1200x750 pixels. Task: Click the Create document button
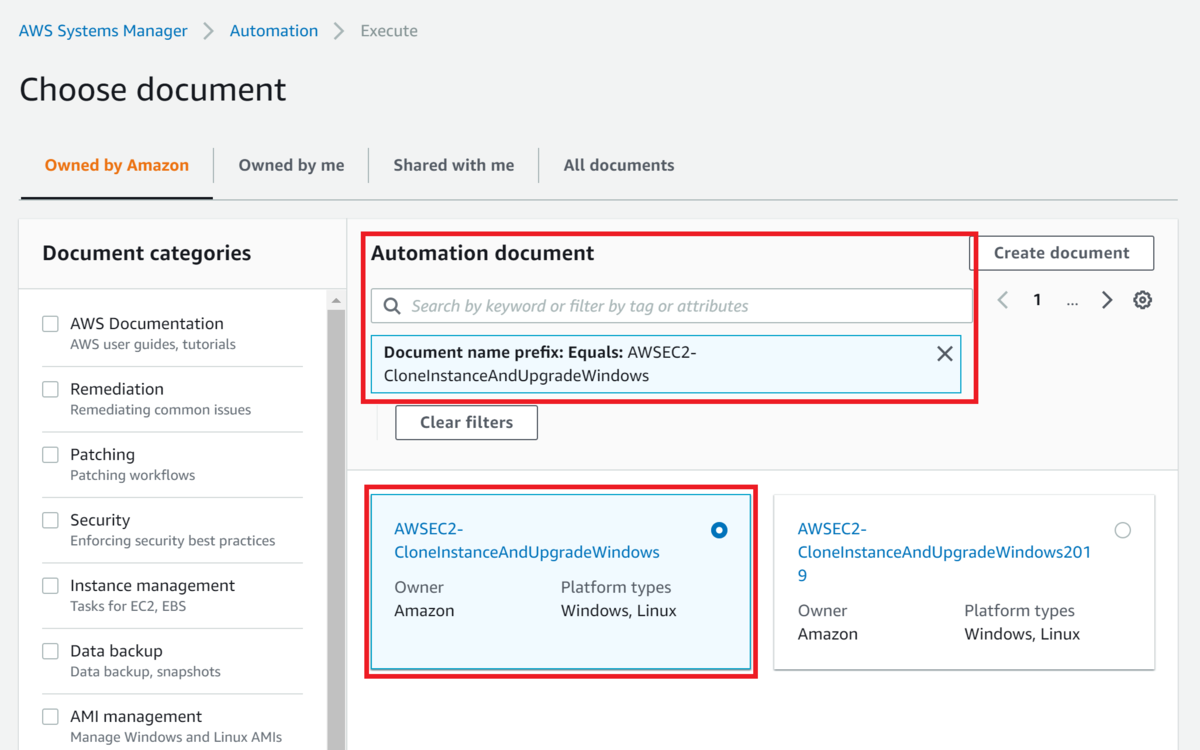click(x=1062, y=253)
